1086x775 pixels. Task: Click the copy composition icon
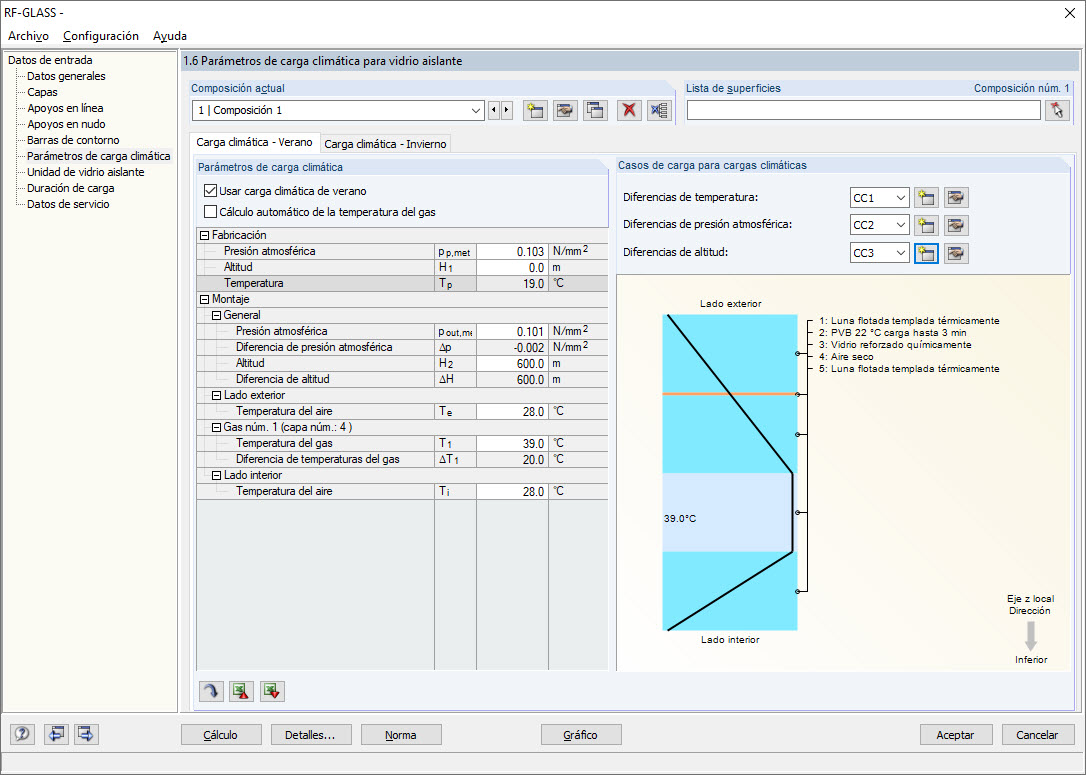[x=595, y=110]
